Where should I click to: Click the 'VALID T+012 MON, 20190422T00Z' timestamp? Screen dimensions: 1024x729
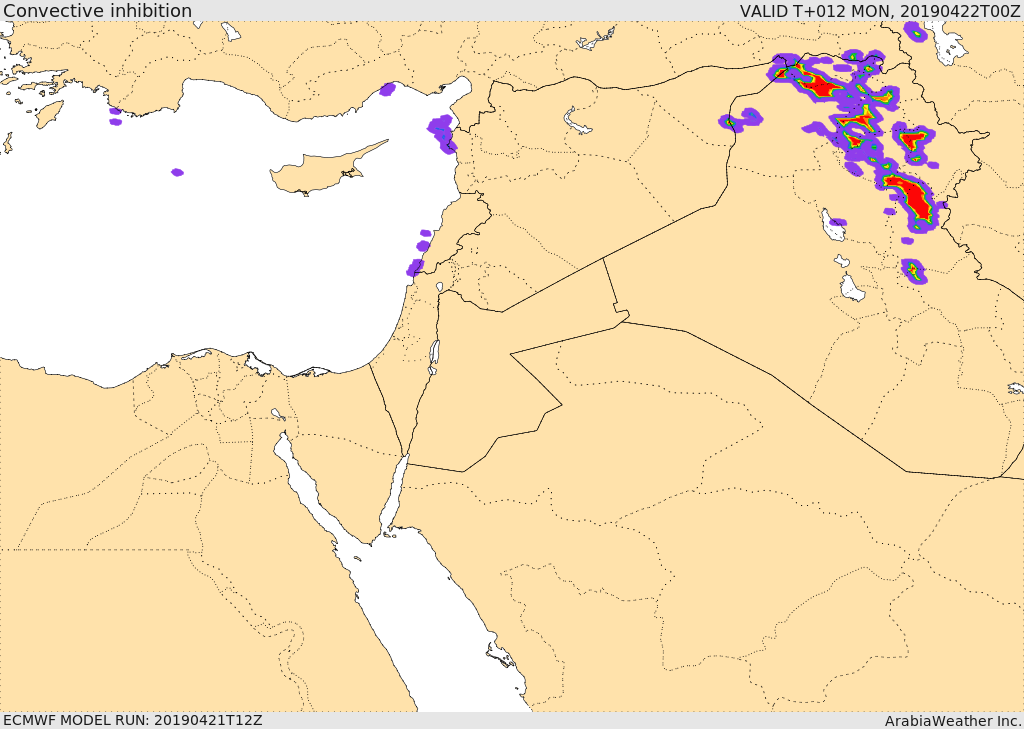(881, 10)
